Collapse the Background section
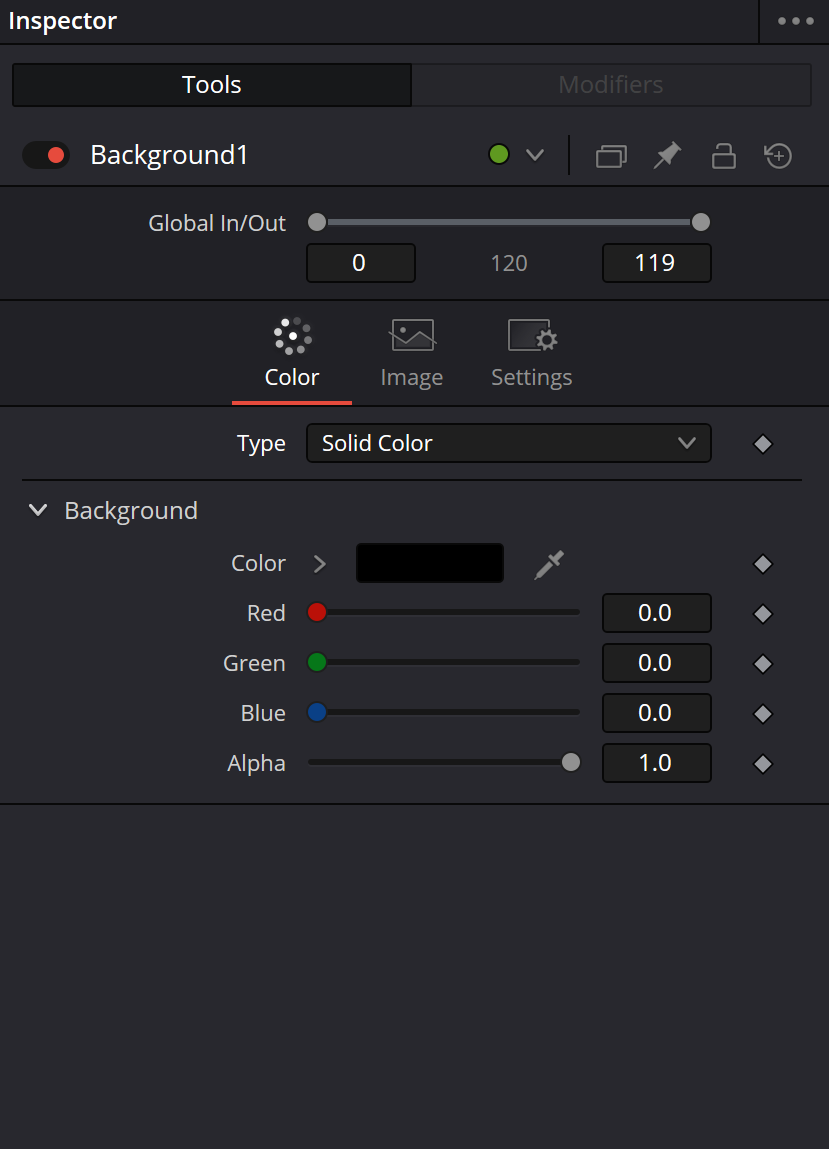Screen dimensions: 829x1149 [38, 511]
